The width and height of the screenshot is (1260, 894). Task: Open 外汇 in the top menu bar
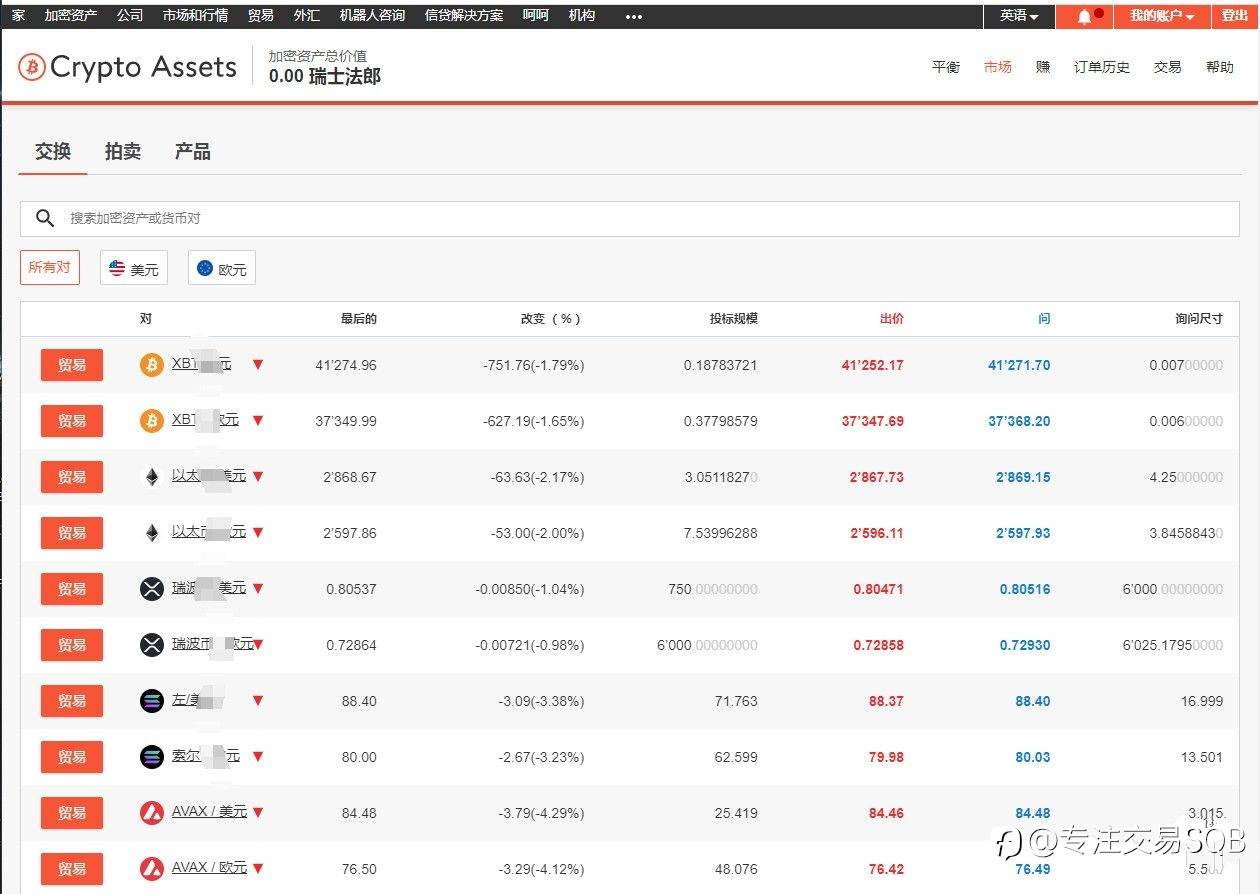tap(307, 16)
